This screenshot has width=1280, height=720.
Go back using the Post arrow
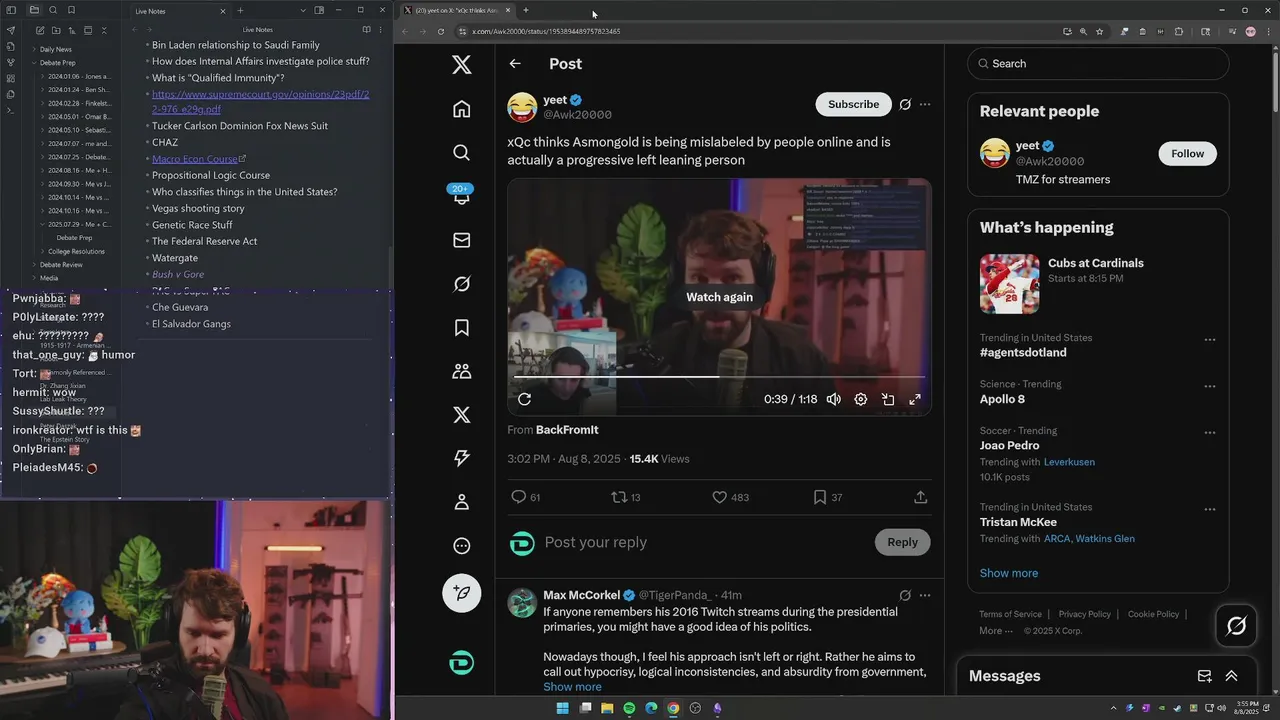[x=515, y=64]
